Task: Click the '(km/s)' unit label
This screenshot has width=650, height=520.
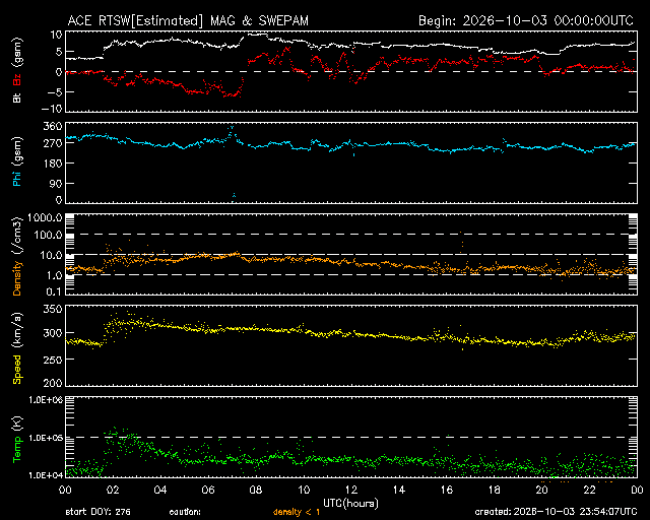Action: [17, 331]
